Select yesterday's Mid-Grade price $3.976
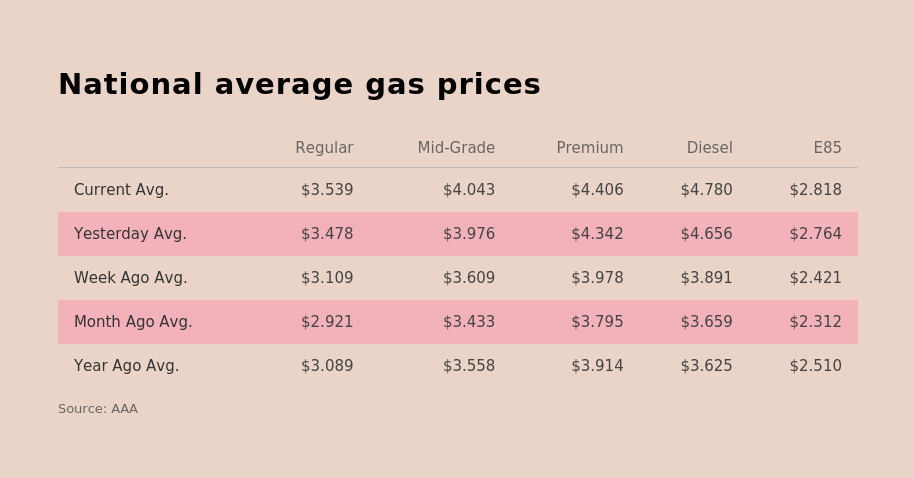The image size is (914, 478). pos(469,234)
